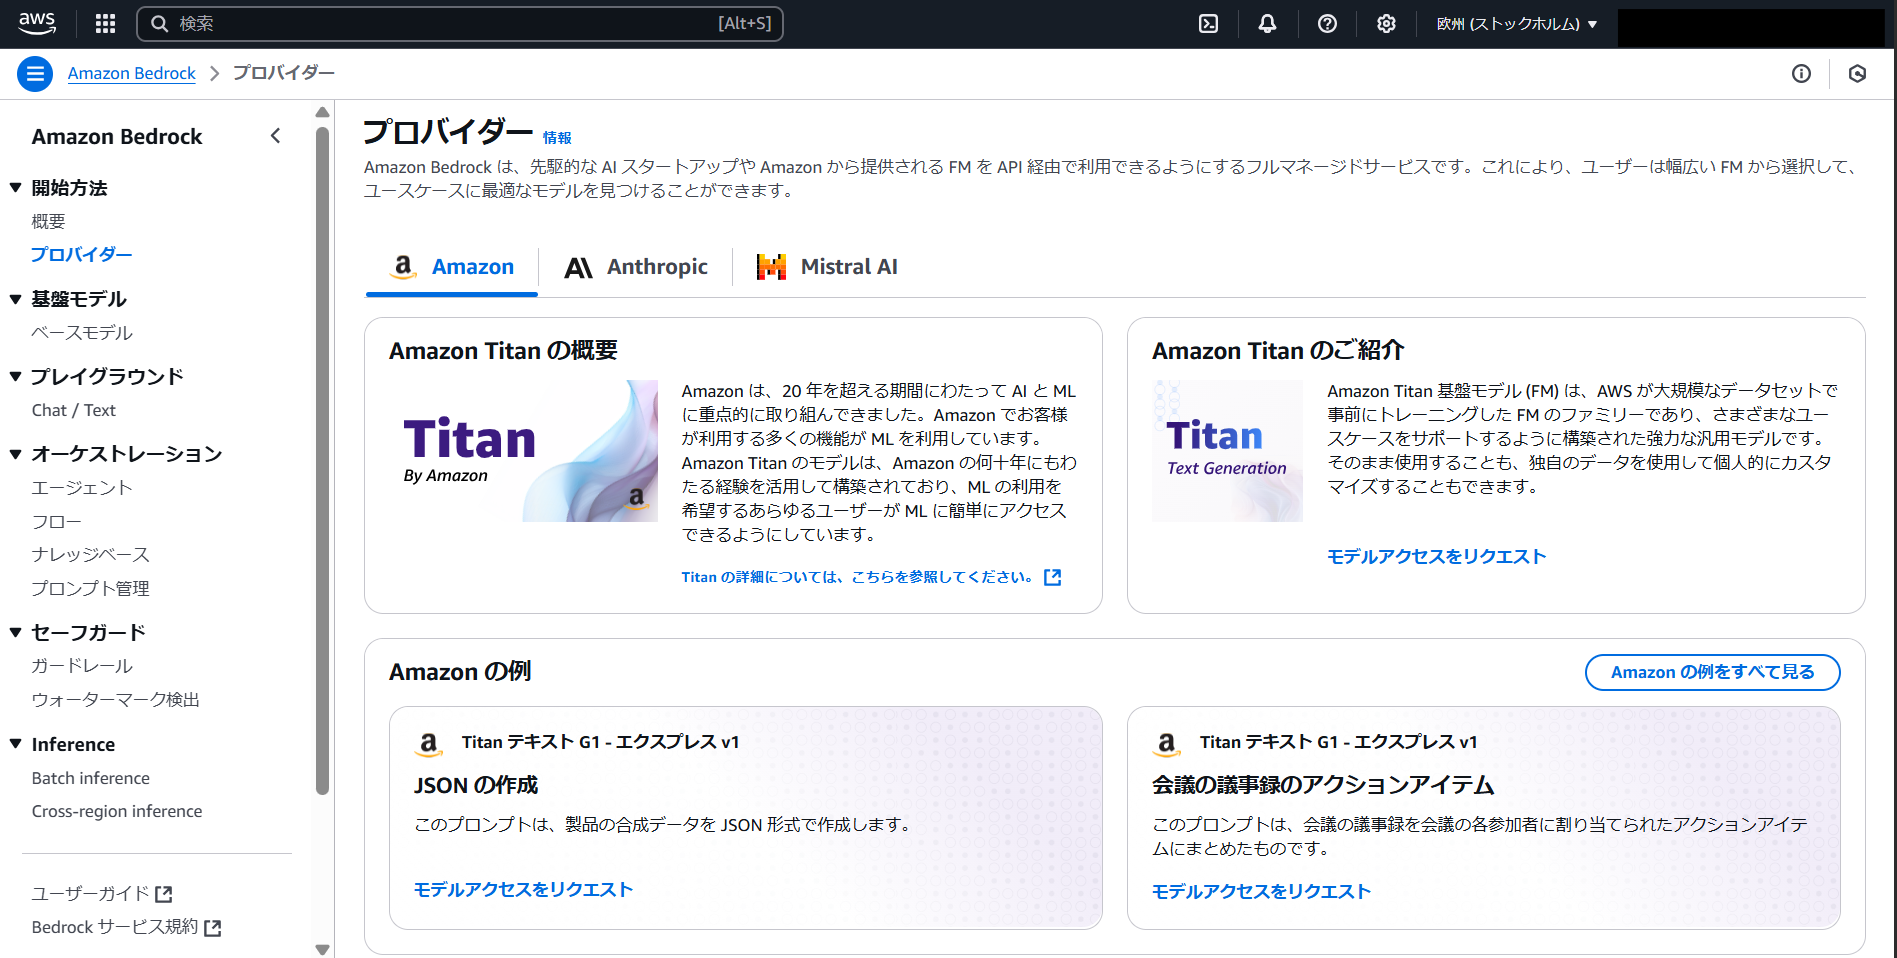Image resolution: width=1897 pixels, height=958 pixels.
Task: Click 会議の議事録のアクションアイテム title
Action: [x=1323, y=786]
